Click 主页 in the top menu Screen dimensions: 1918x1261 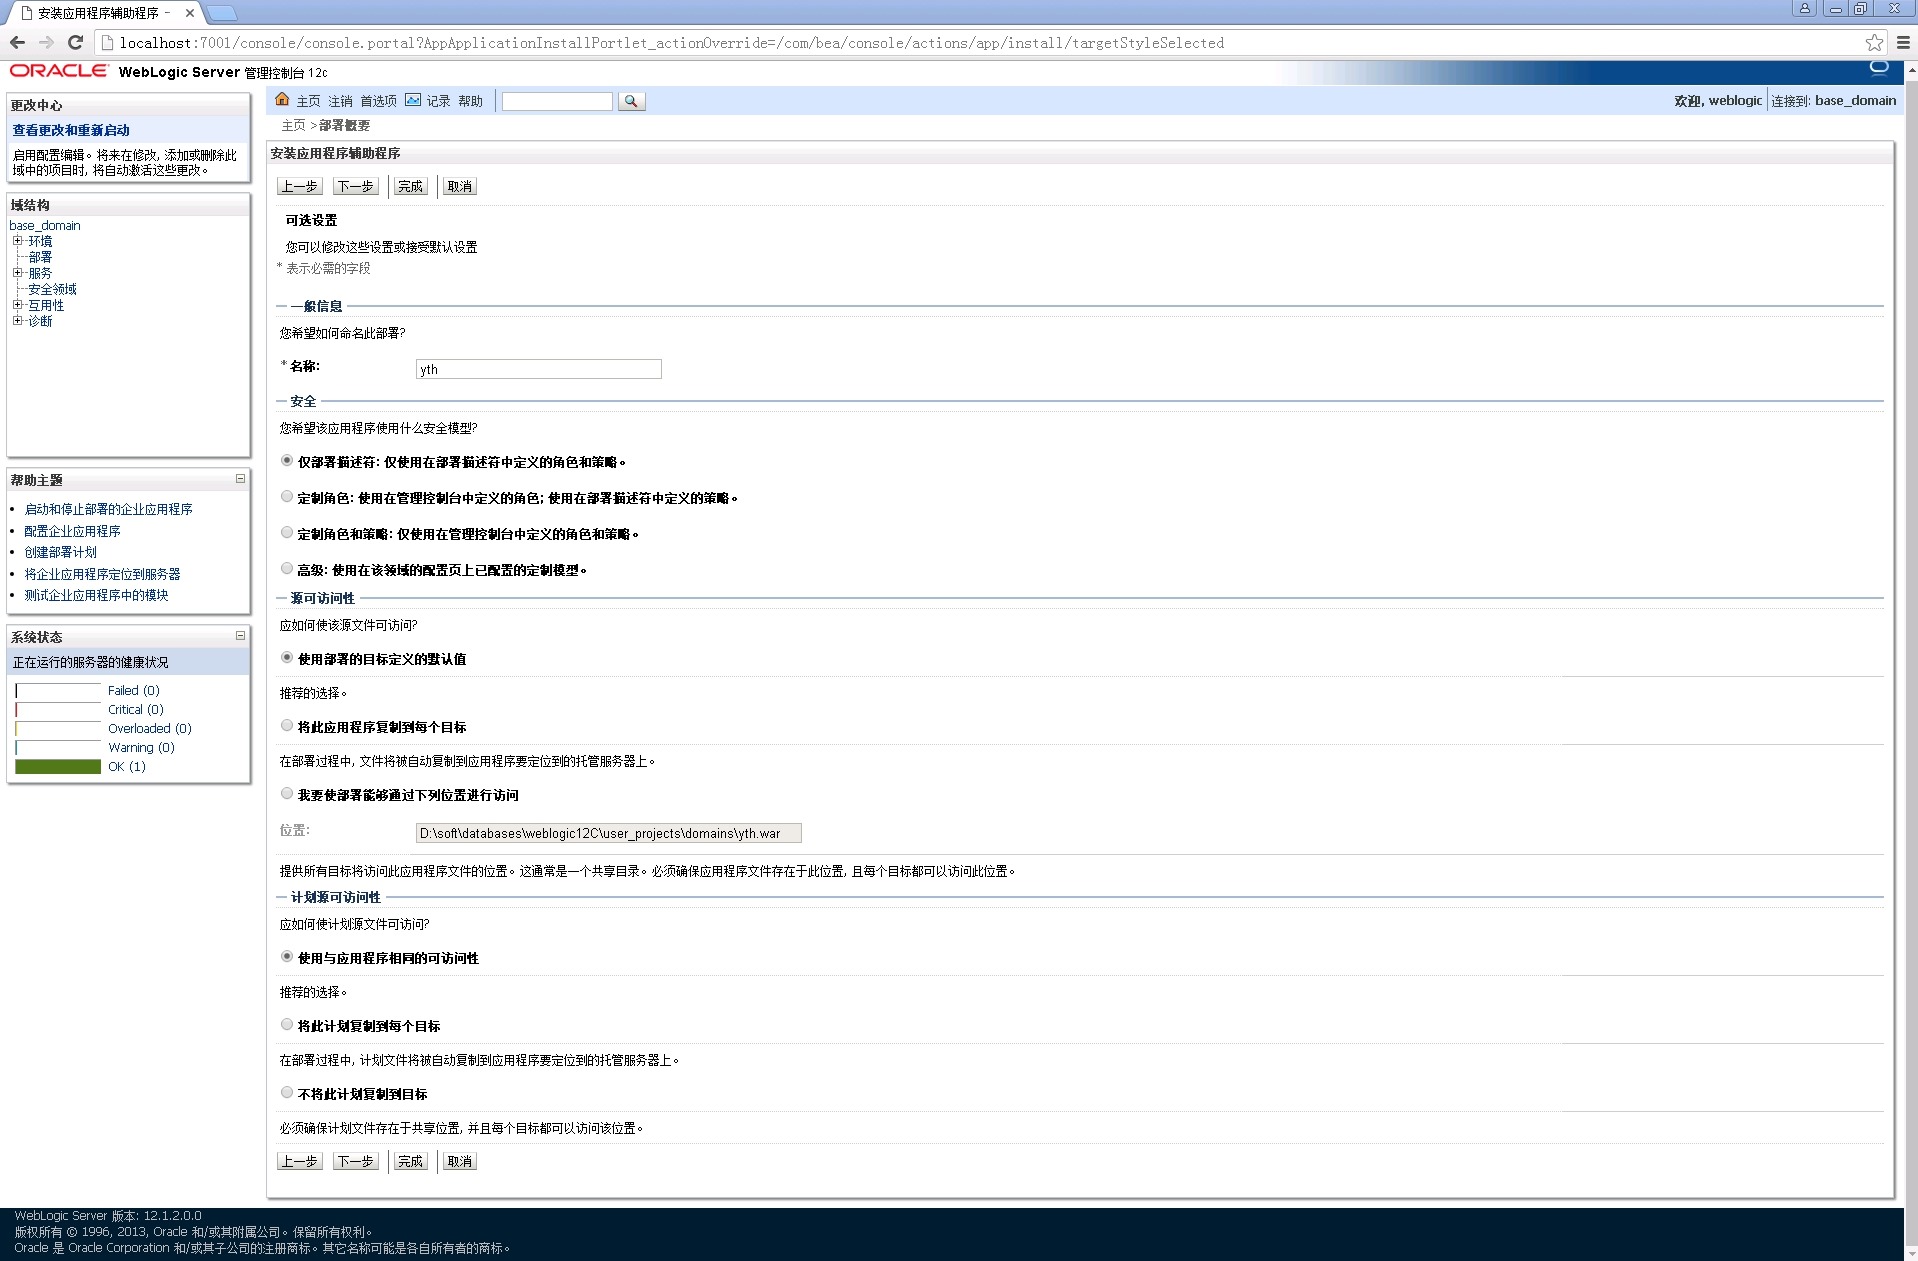(308, 101)
